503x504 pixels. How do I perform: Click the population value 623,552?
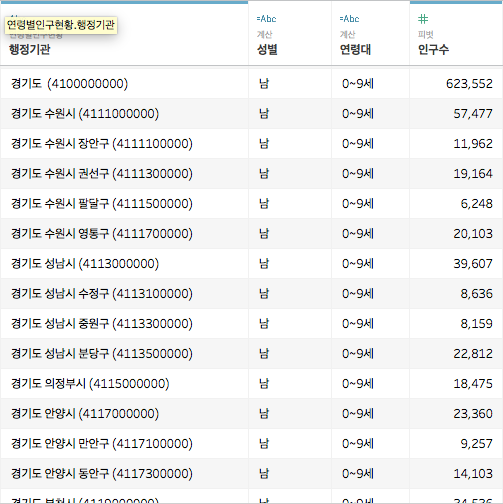tap(469, 84)
